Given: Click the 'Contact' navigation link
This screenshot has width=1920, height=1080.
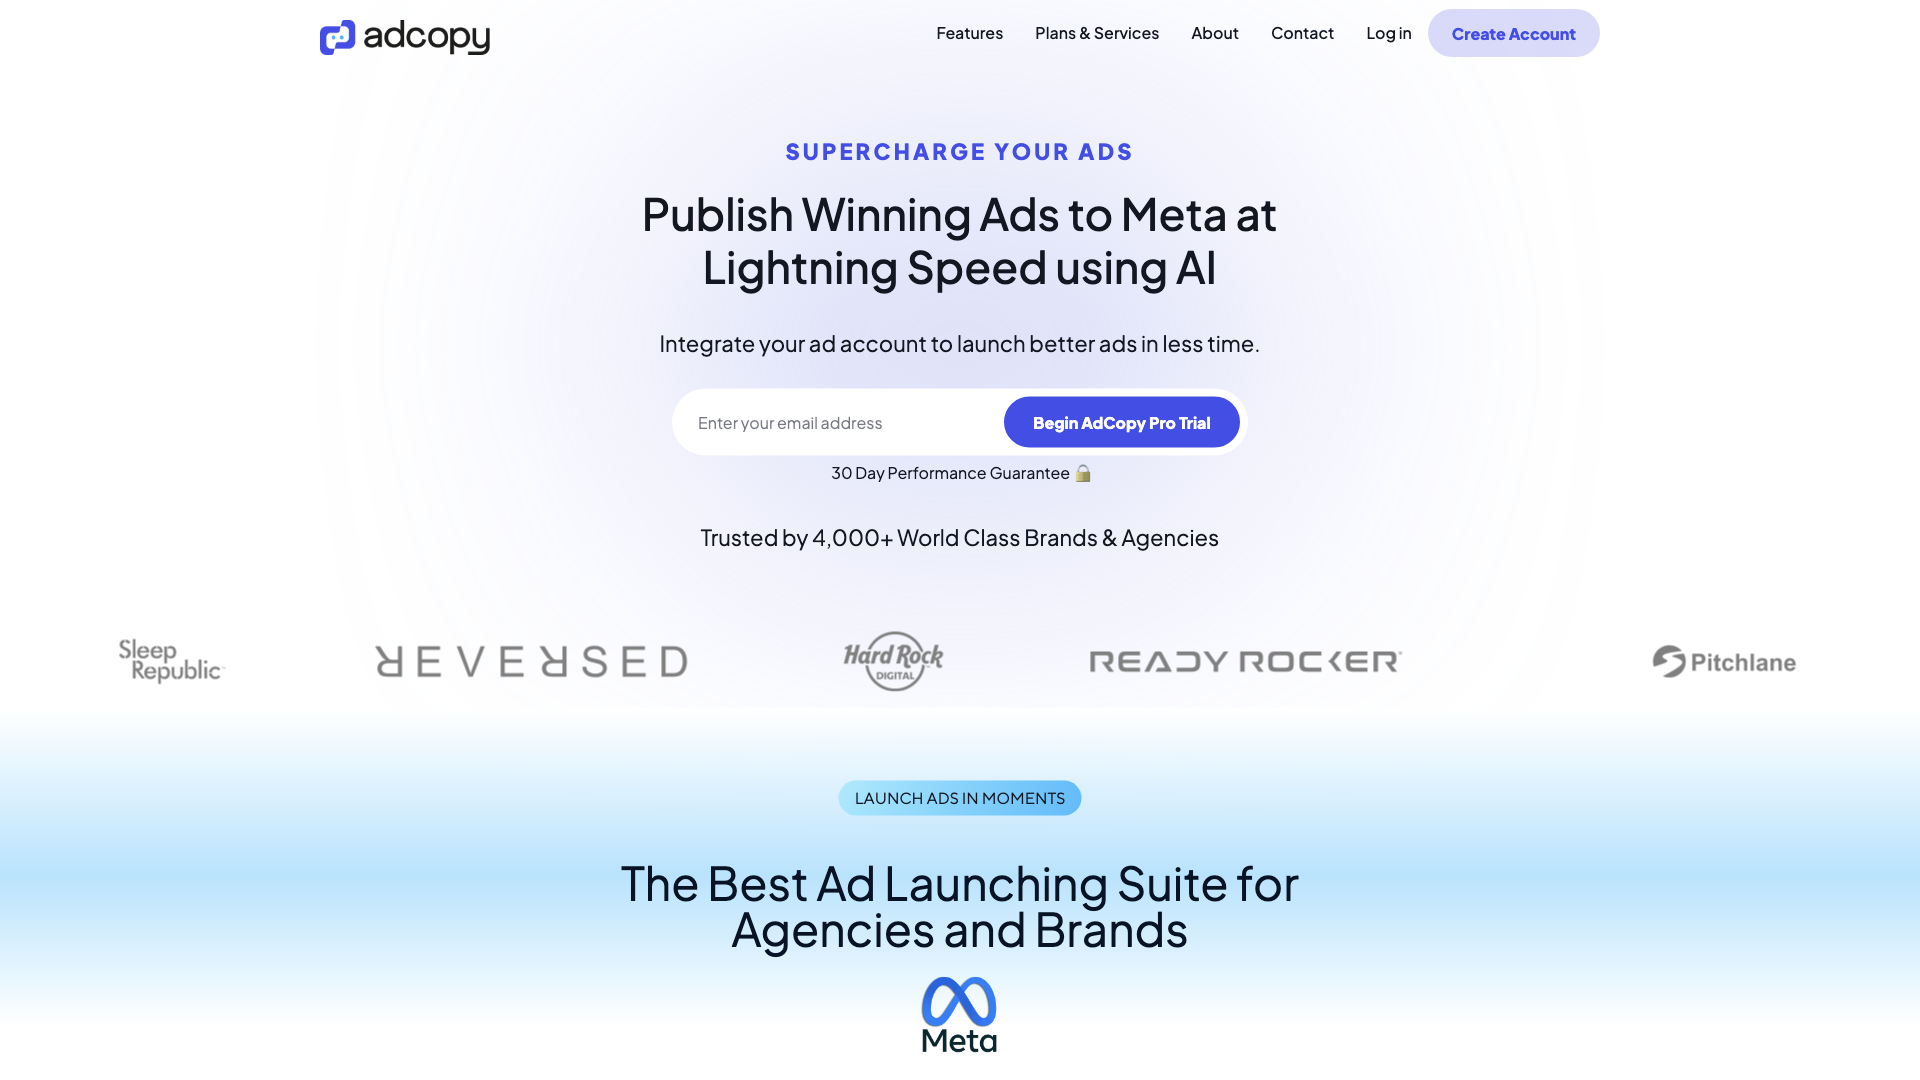Looking at the screenshot, I should (x=1302, y=33).
